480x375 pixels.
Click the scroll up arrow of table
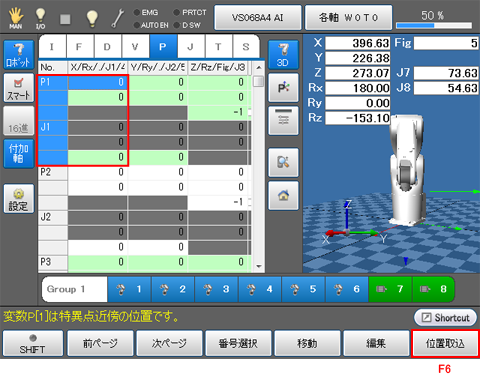tap(258, 68)
